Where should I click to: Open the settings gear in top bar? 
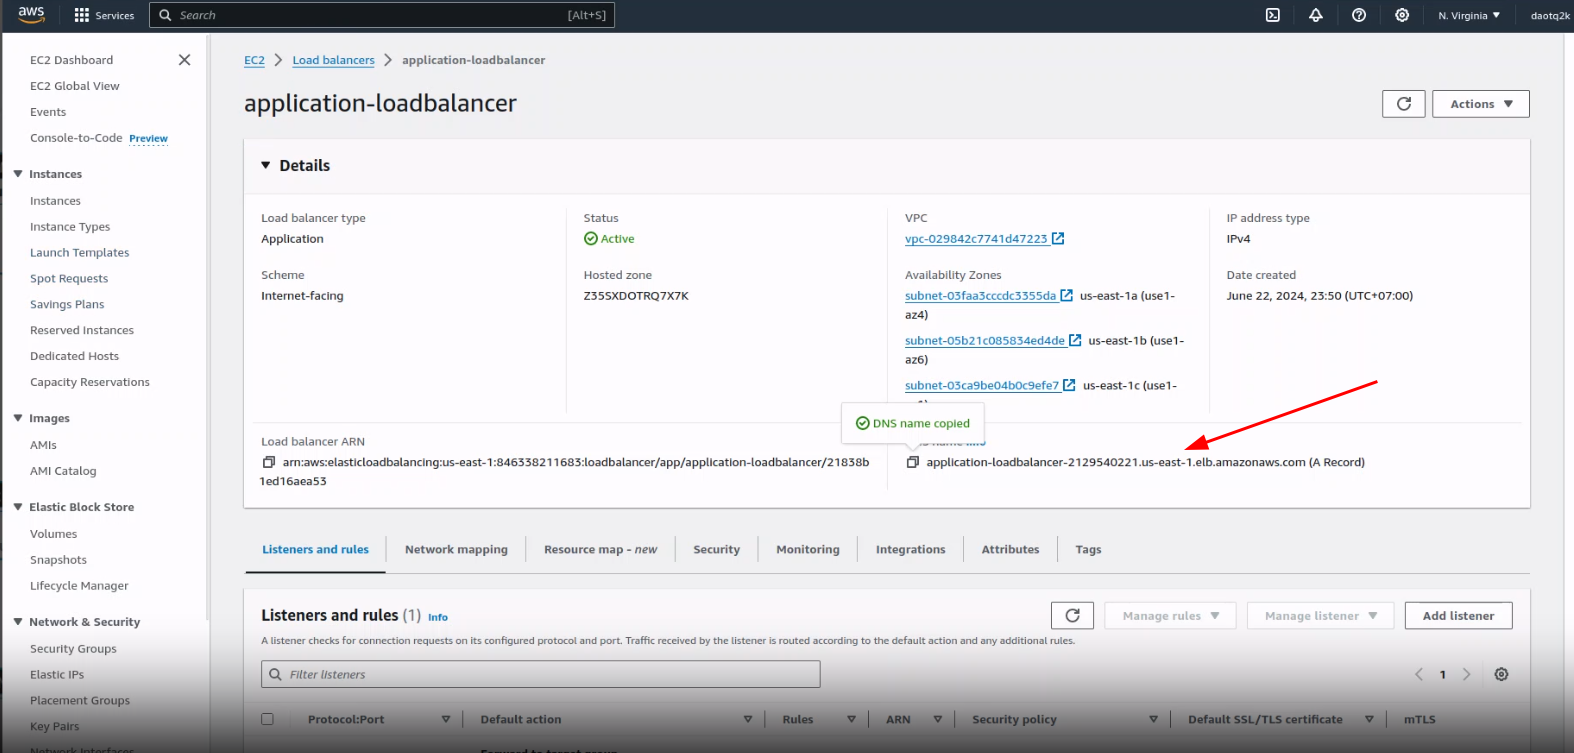tap(1402, 15)
